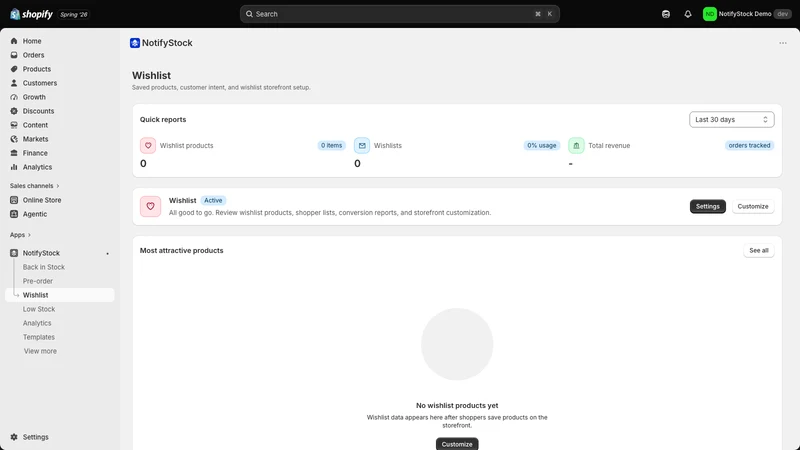The height and width of the screenshot is (450, 800).
Task: Click the 0 items badge
Action: pyautogui.click(x=331, y=145)
